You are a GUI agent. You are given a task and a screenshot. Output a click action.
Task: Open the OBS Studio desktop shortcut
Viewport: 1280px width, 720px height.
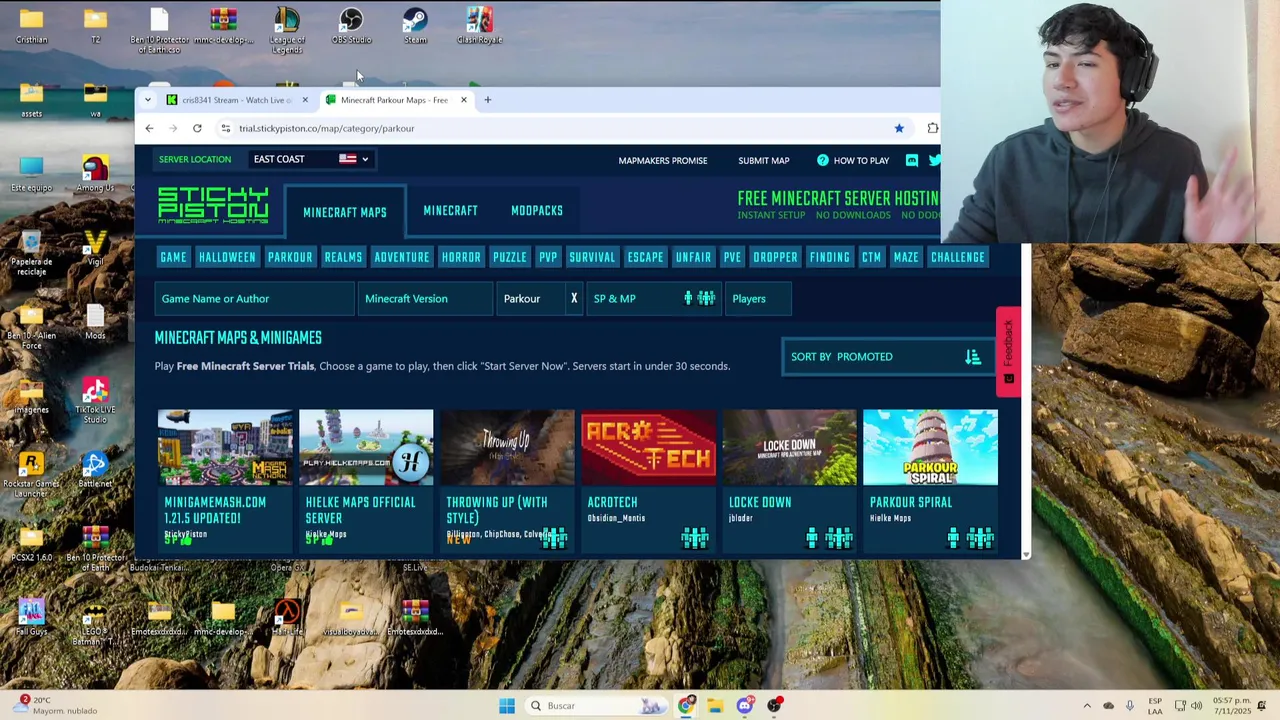pyautogui.click(x=351, y=26)
